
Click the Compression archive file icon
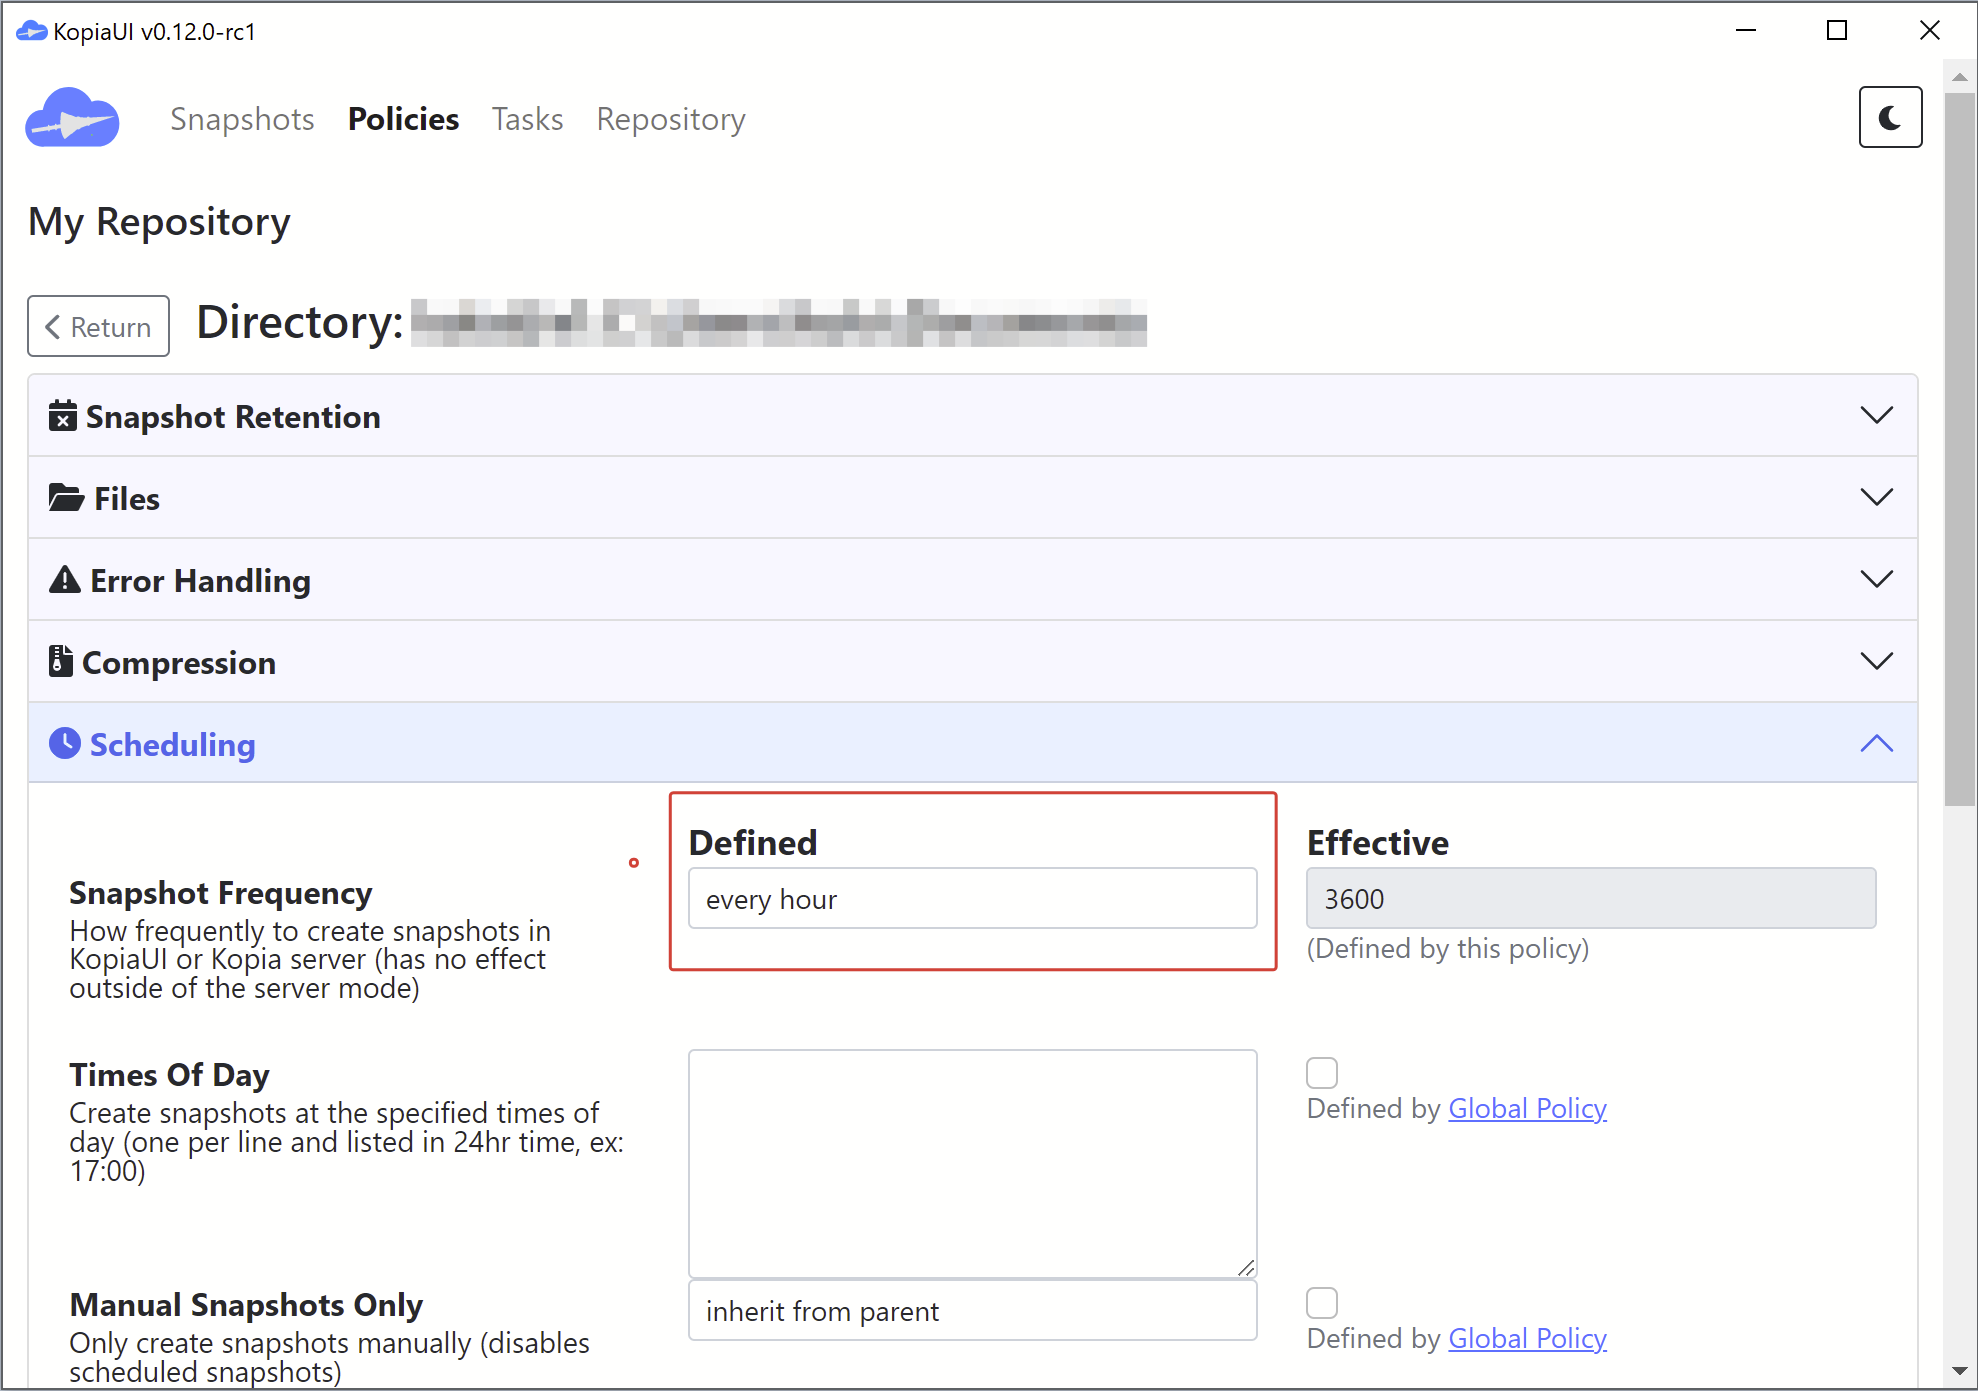coord(61,662)
